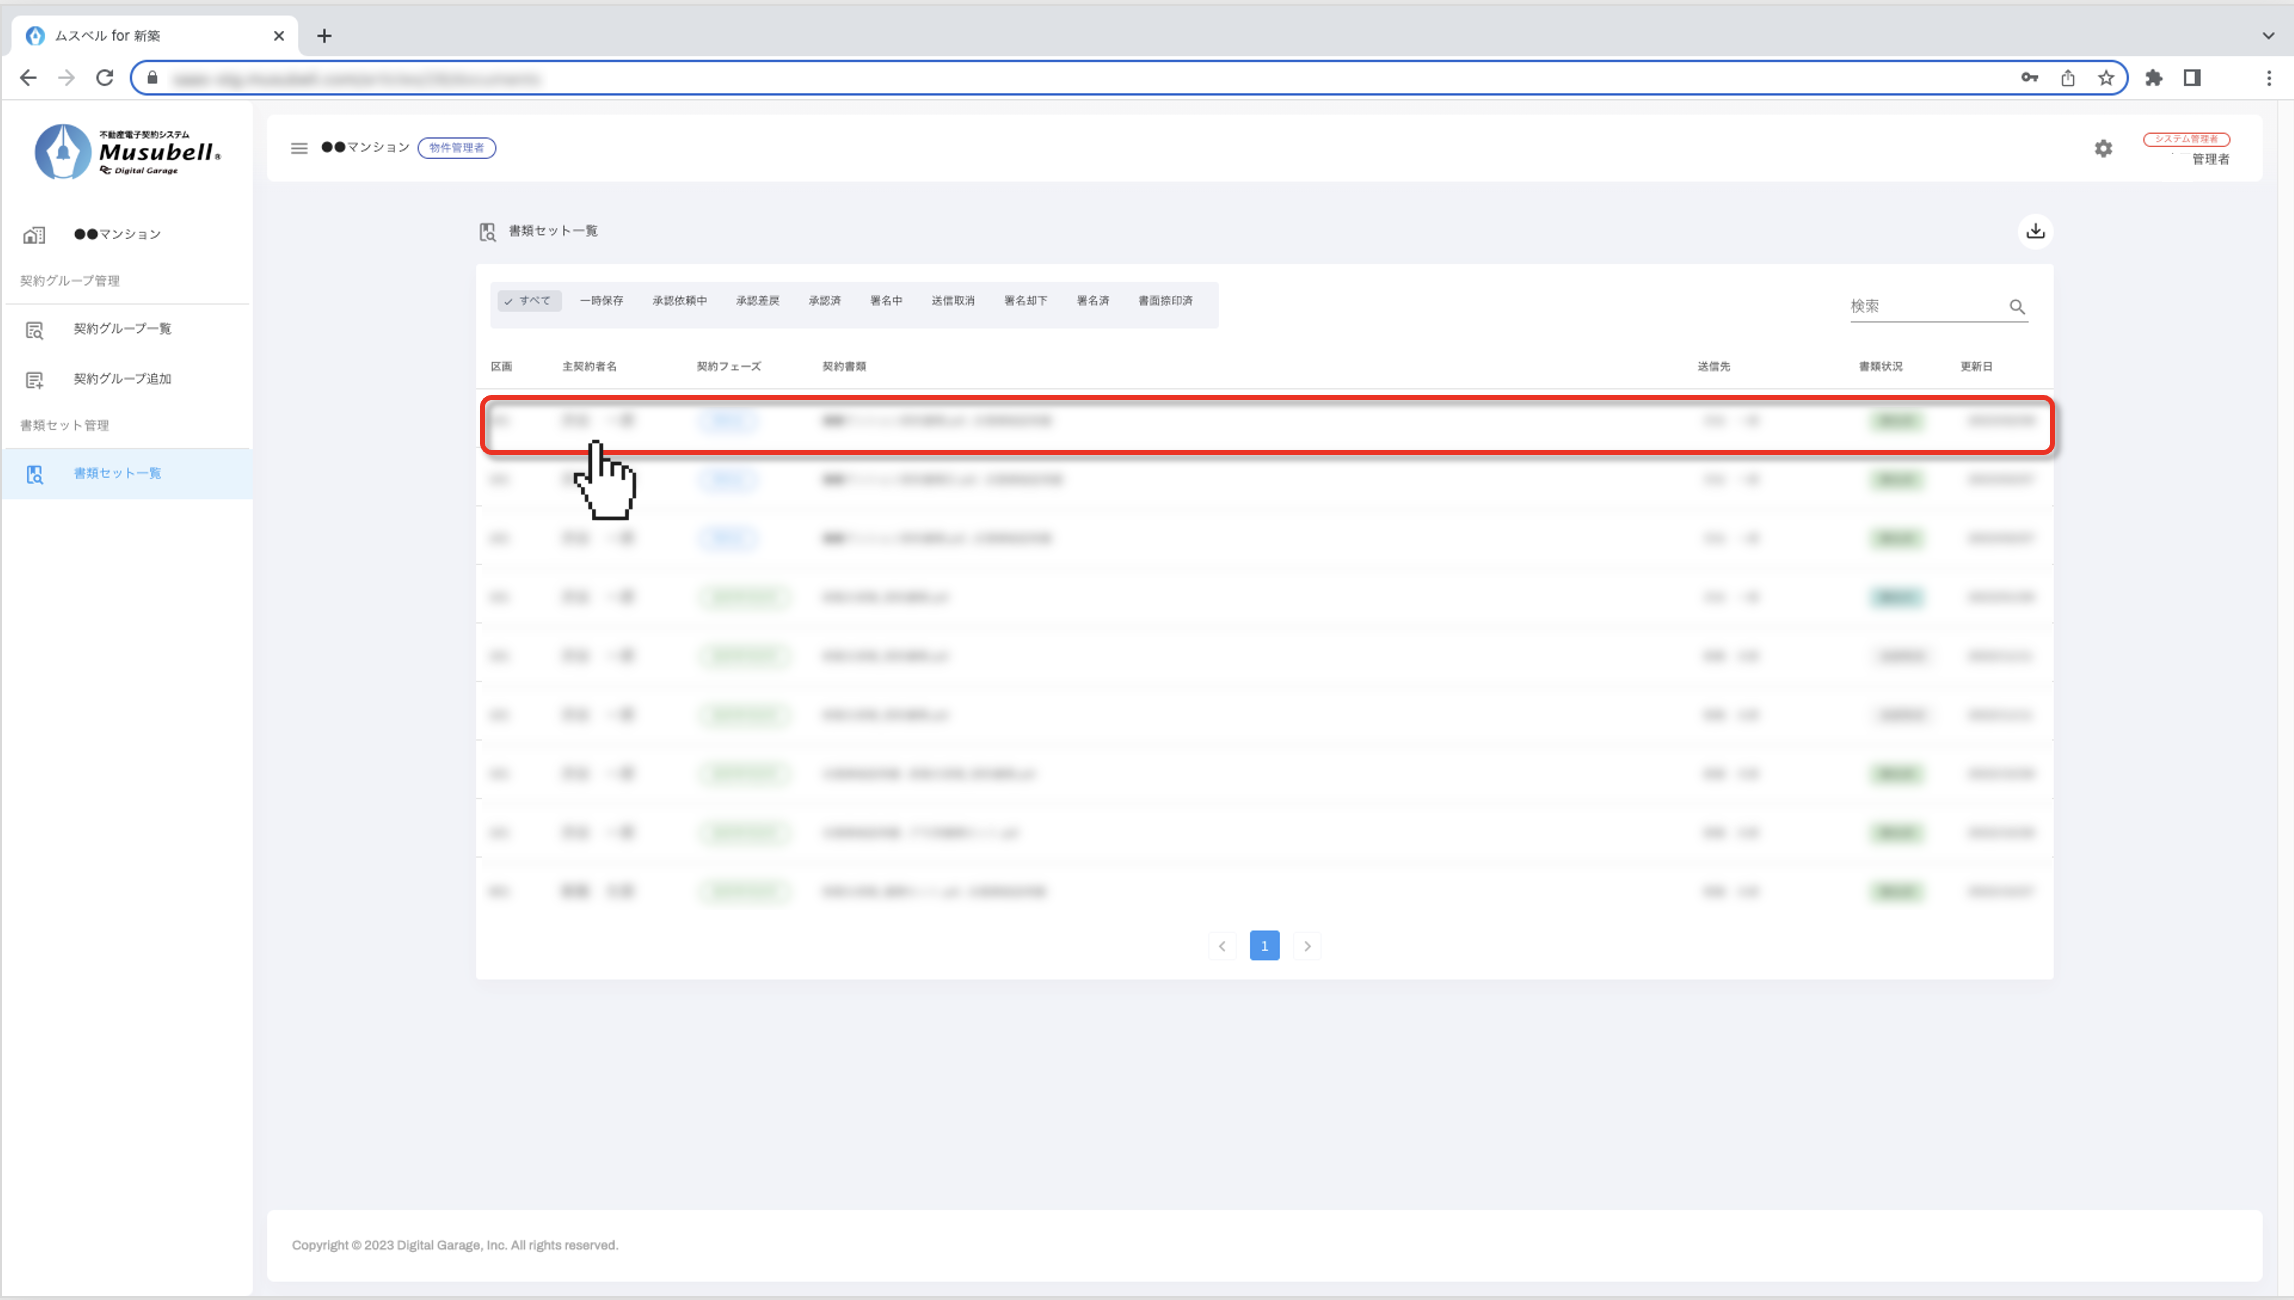Open 契約グループ追加 in sidebar

click(122, 379)
